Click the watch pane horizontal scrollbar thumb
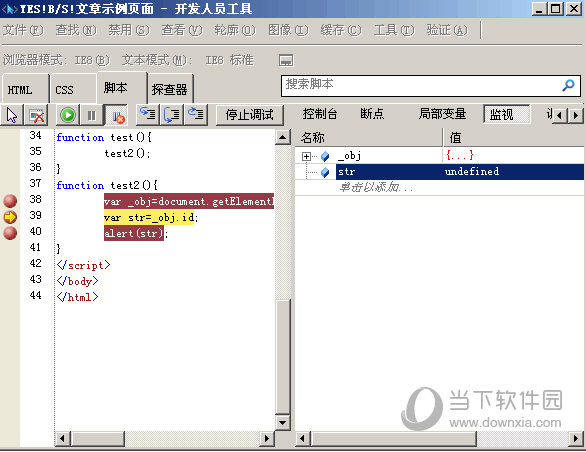The image size is (586, 452). 394,439
